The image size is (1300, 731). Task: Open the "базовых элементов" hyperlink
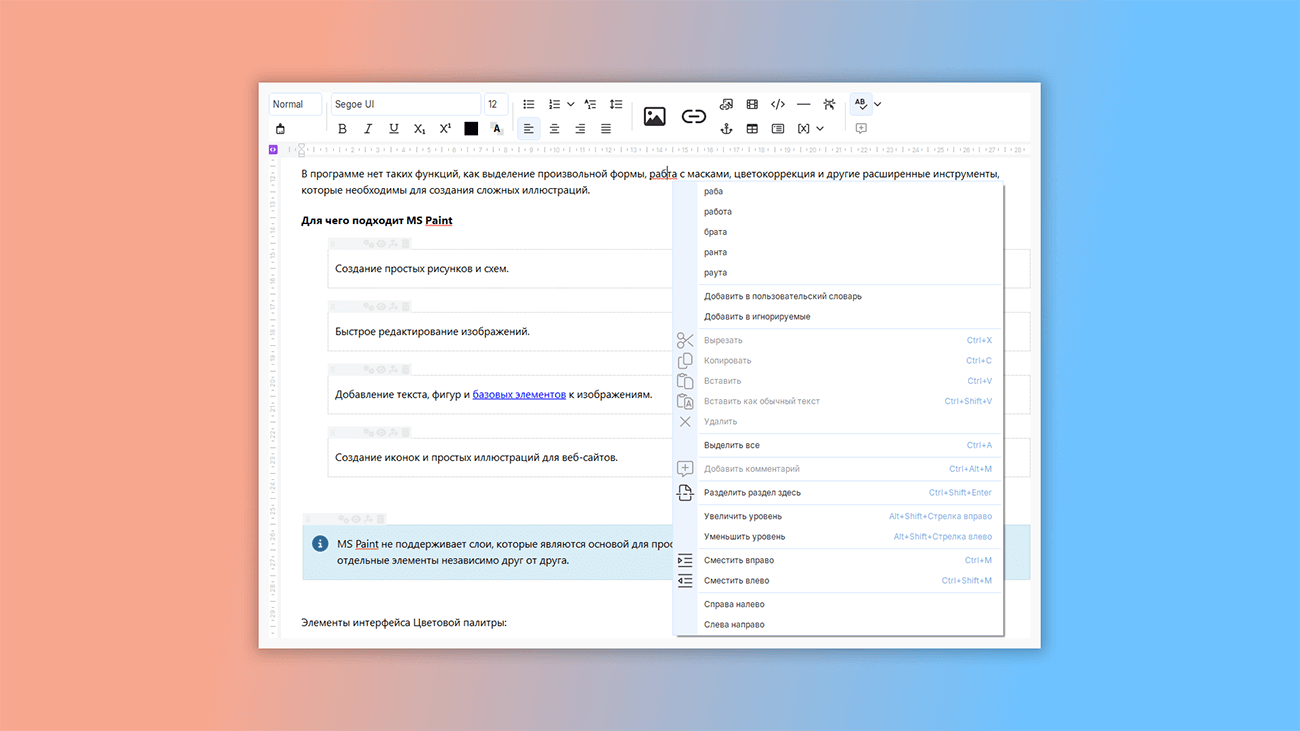[519, 395]
